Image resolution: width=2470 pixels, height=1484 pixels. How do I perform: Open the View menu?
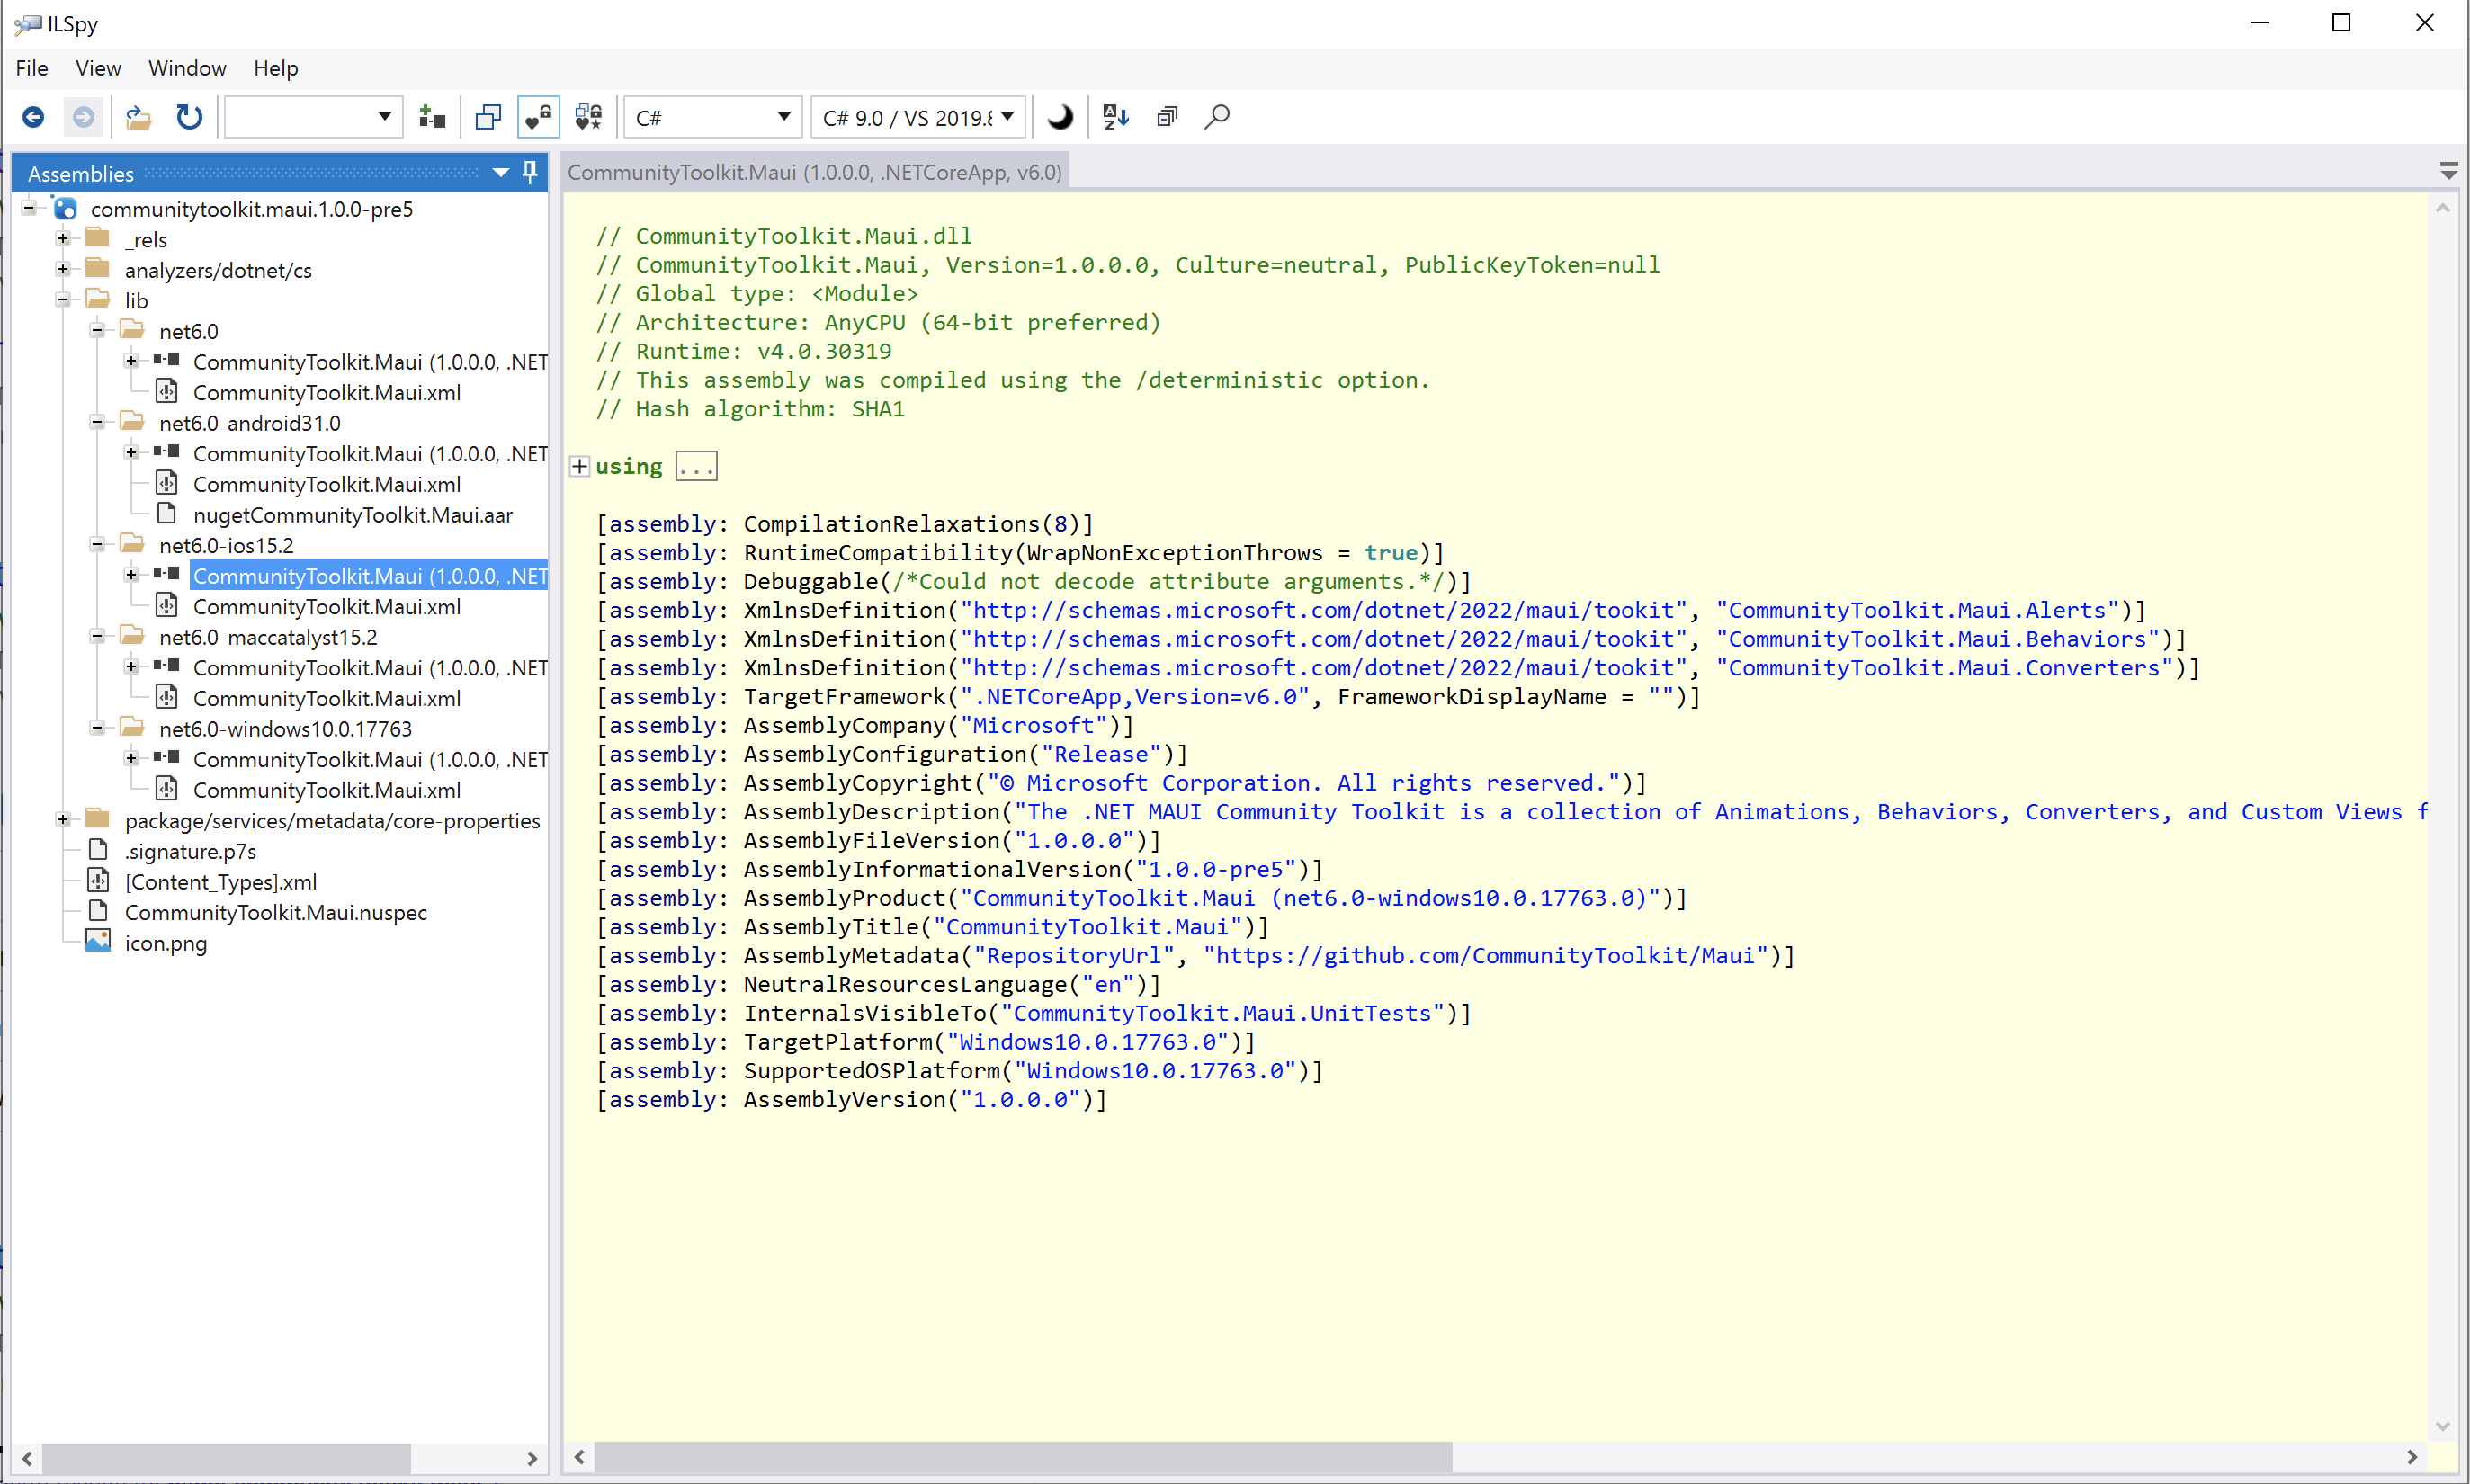[97, 68]
